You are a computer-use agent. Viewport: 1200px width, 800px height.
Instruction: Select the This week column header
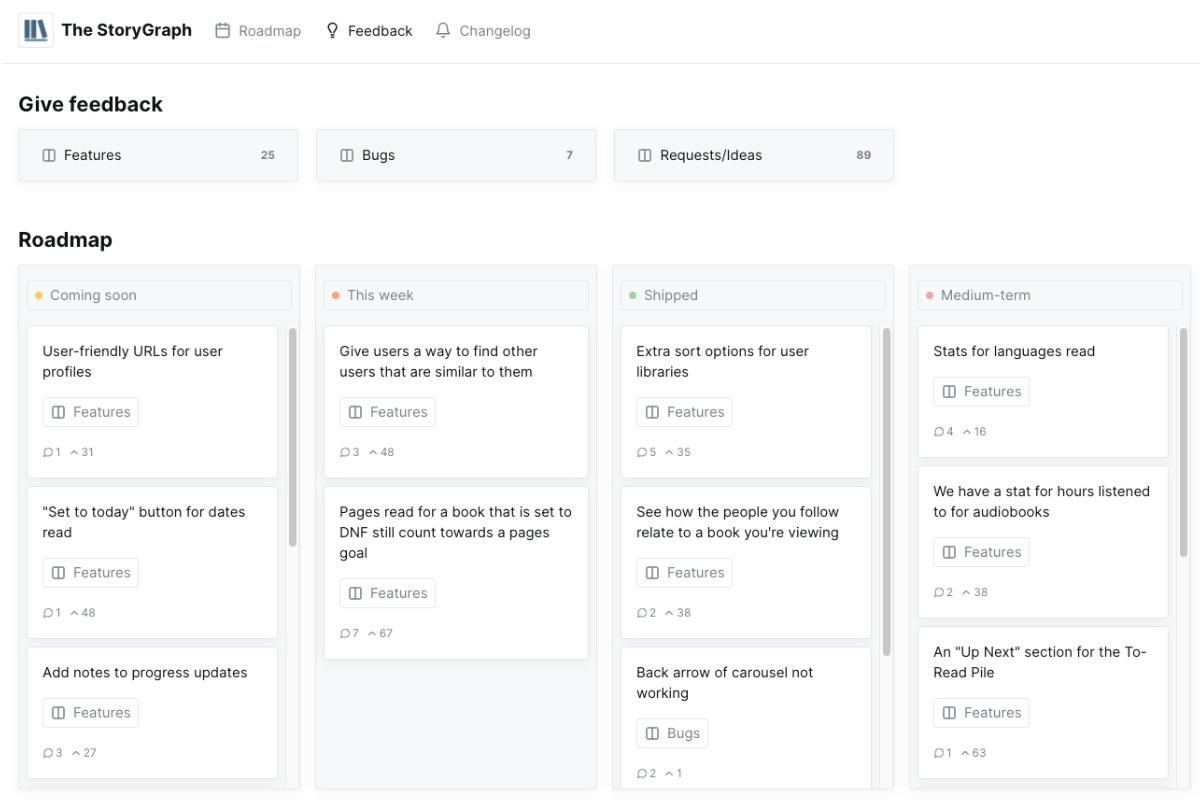[x=456, y=295]
